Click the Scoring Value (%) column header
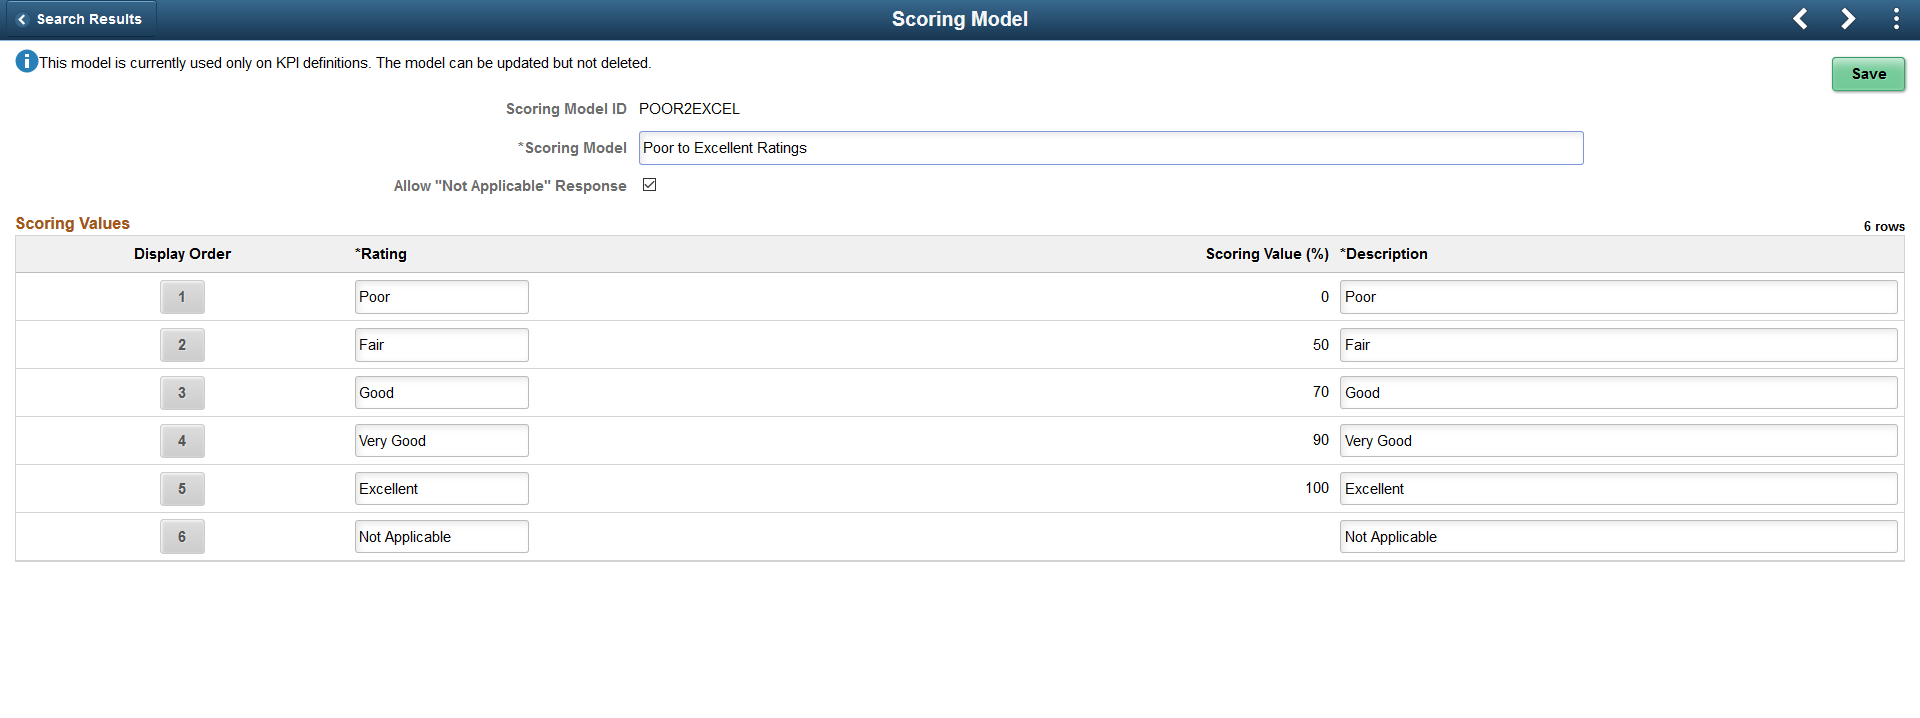 [1267, 254]
